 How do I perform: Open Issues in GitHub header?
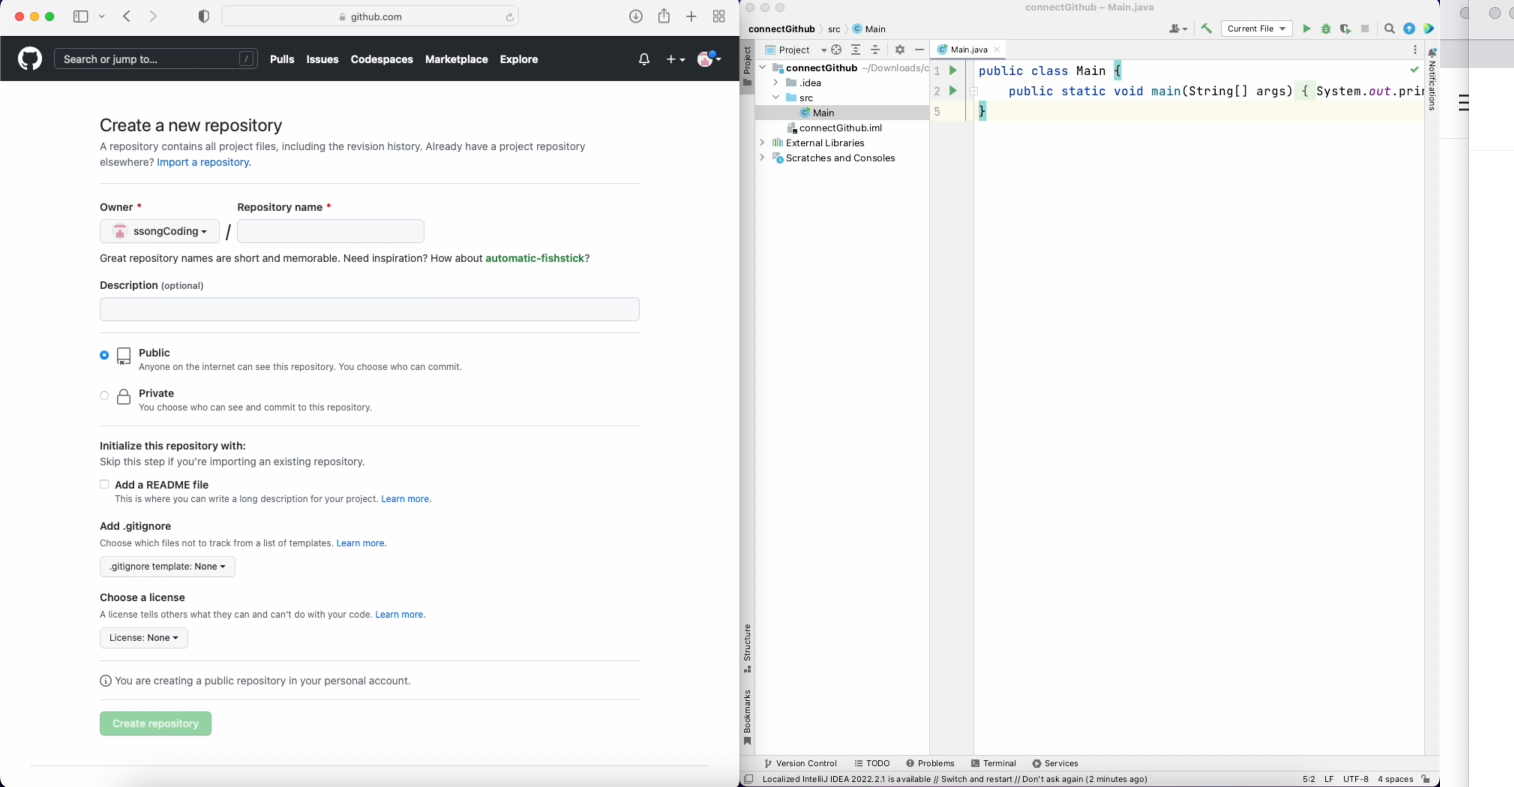tap(322, 59)
